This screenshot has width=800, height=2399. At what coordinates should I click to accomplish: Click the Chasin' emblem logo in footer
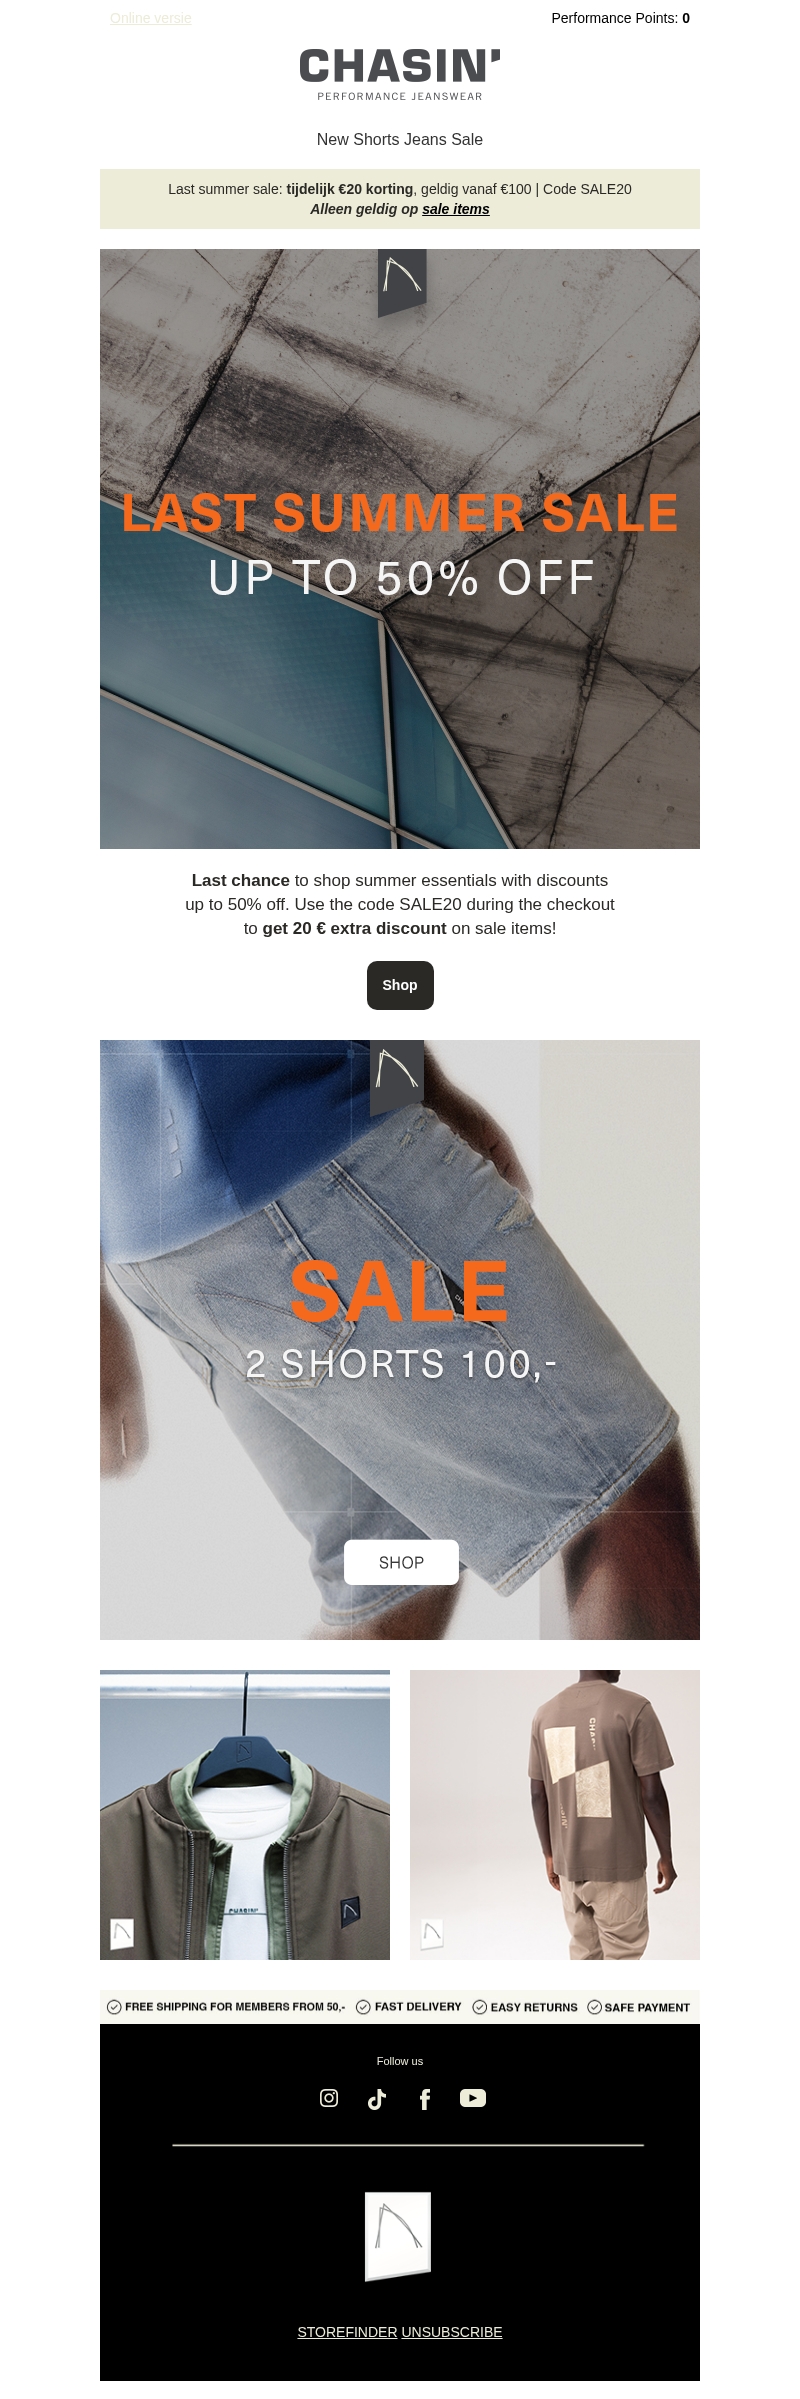(398, 2237)
